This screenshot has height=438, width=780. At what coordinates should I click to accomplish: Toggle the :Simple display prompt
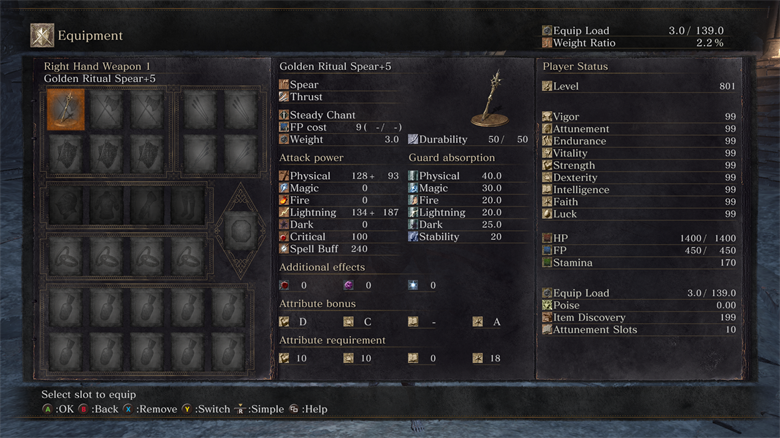[260, 409]
